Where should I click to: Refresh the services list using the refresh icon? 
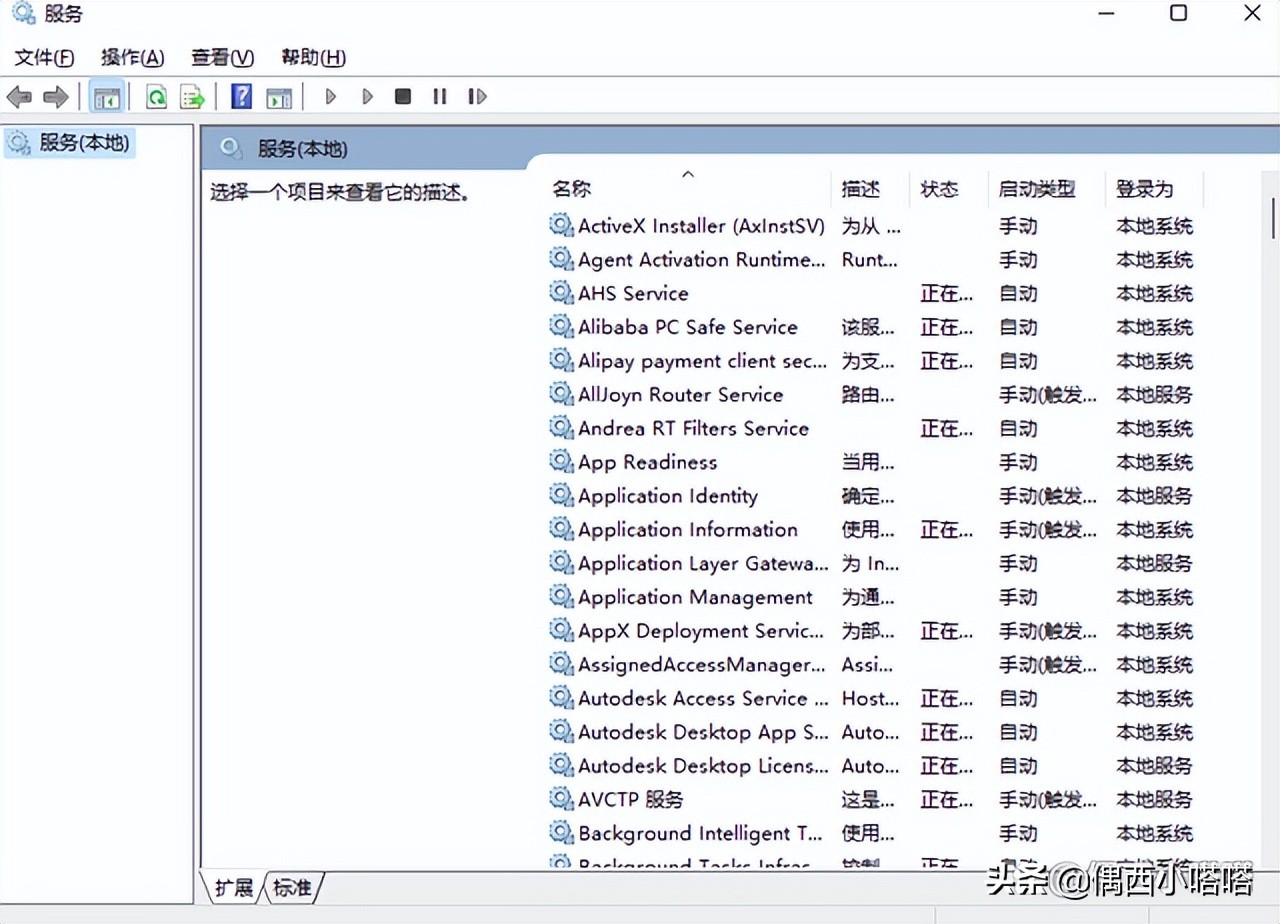click(156, 96)
